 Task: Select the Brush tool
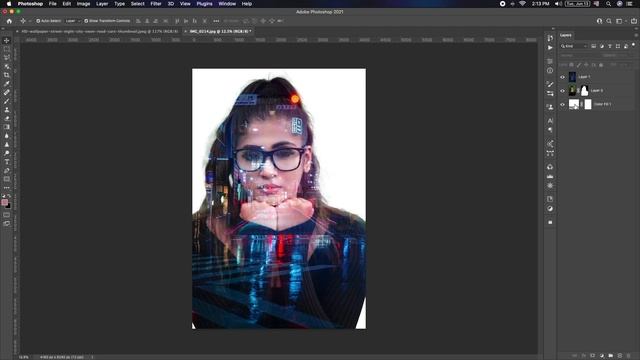click(7, 101)
